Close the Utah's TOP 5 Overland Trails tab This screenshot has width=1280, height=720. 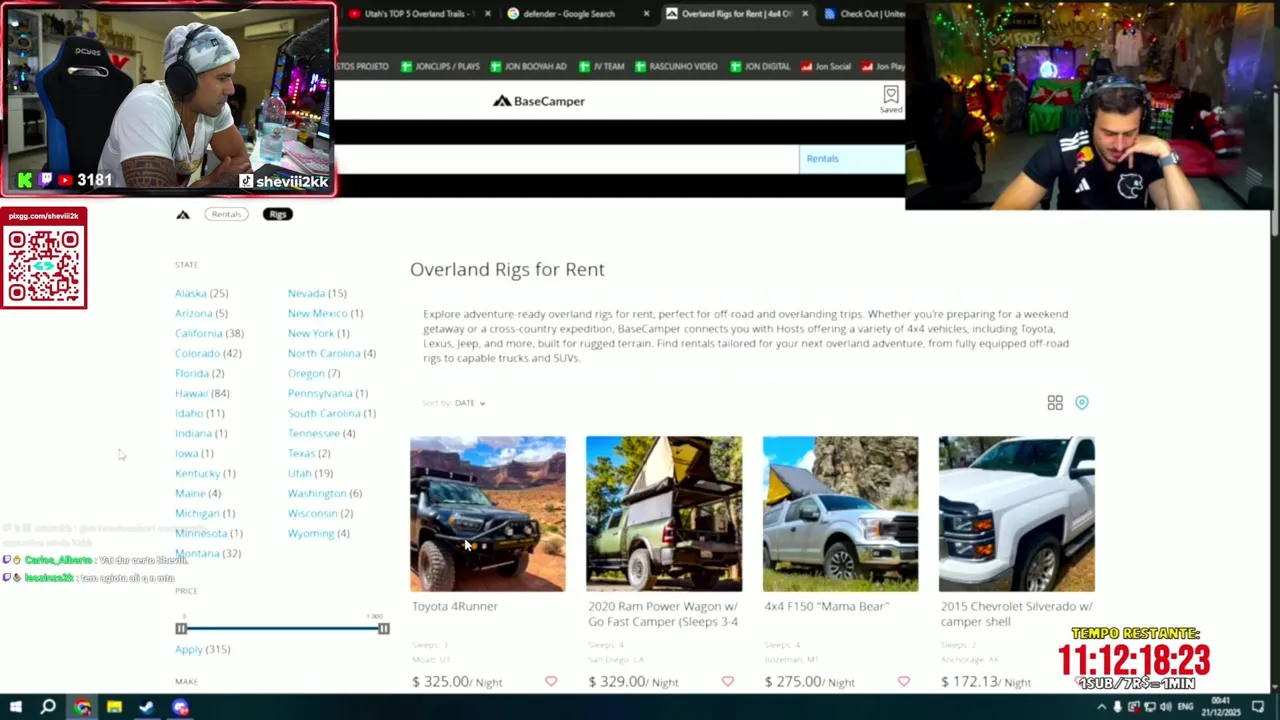pos(488,14)
